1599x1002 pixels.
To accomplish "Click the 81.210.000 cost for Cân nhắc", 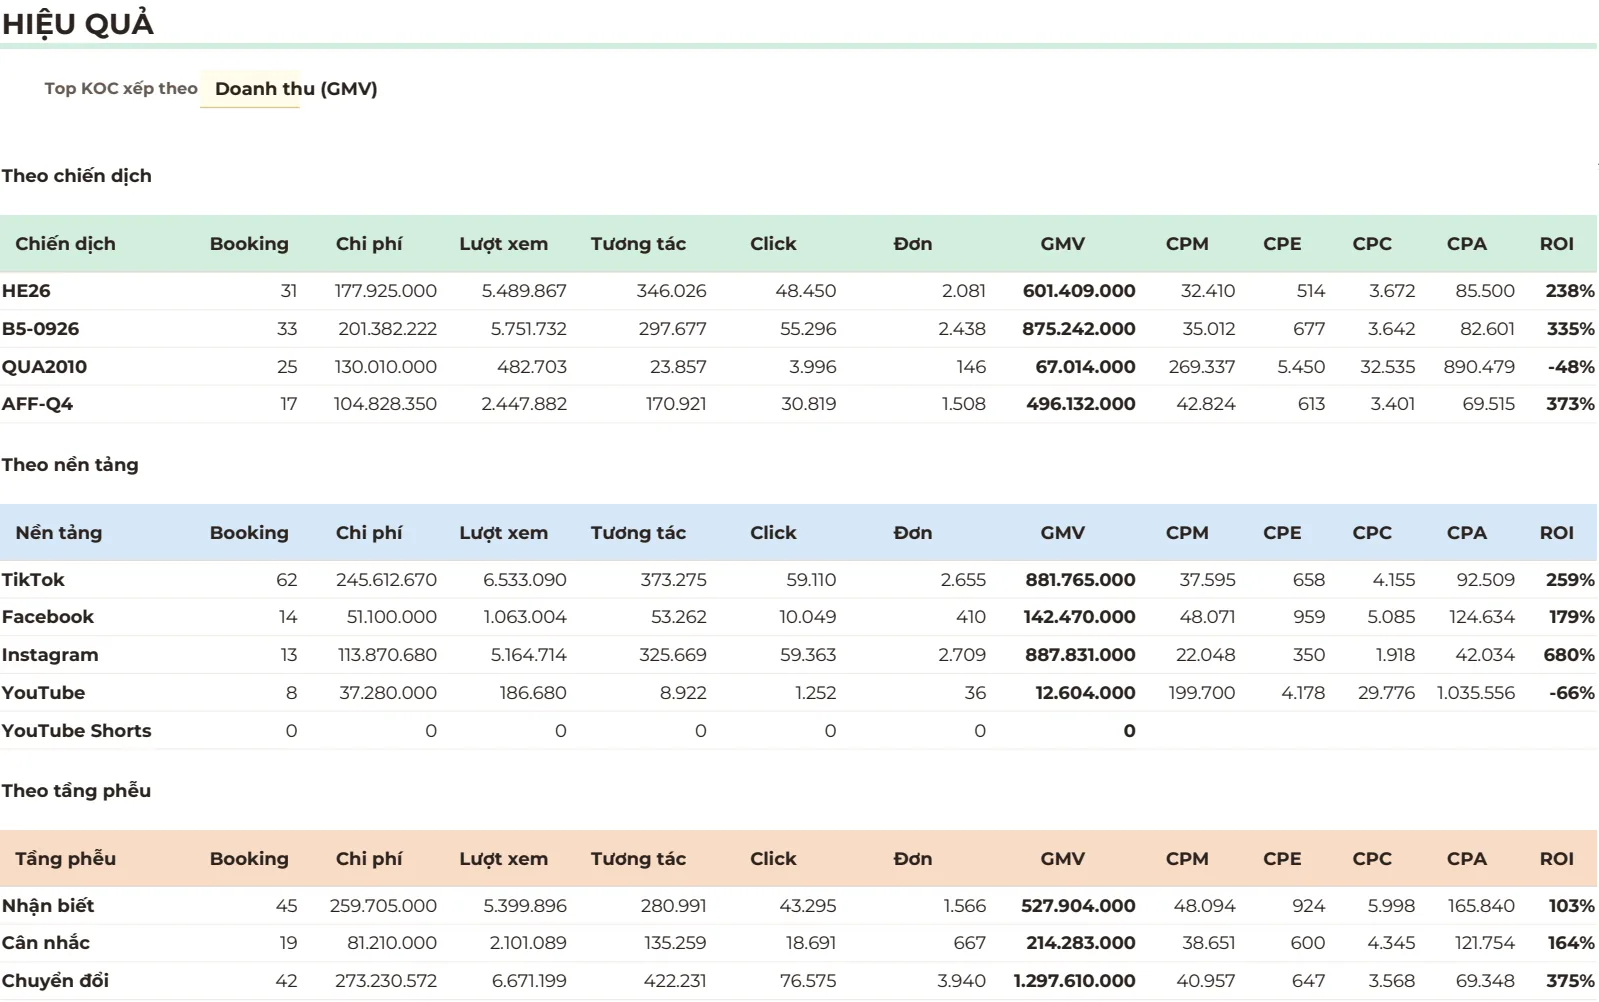I will click(392, 943).
